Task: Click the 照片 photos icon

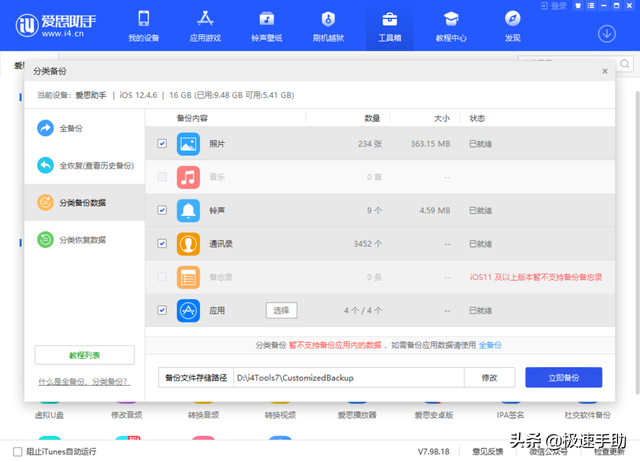Action: click(188, 144)
